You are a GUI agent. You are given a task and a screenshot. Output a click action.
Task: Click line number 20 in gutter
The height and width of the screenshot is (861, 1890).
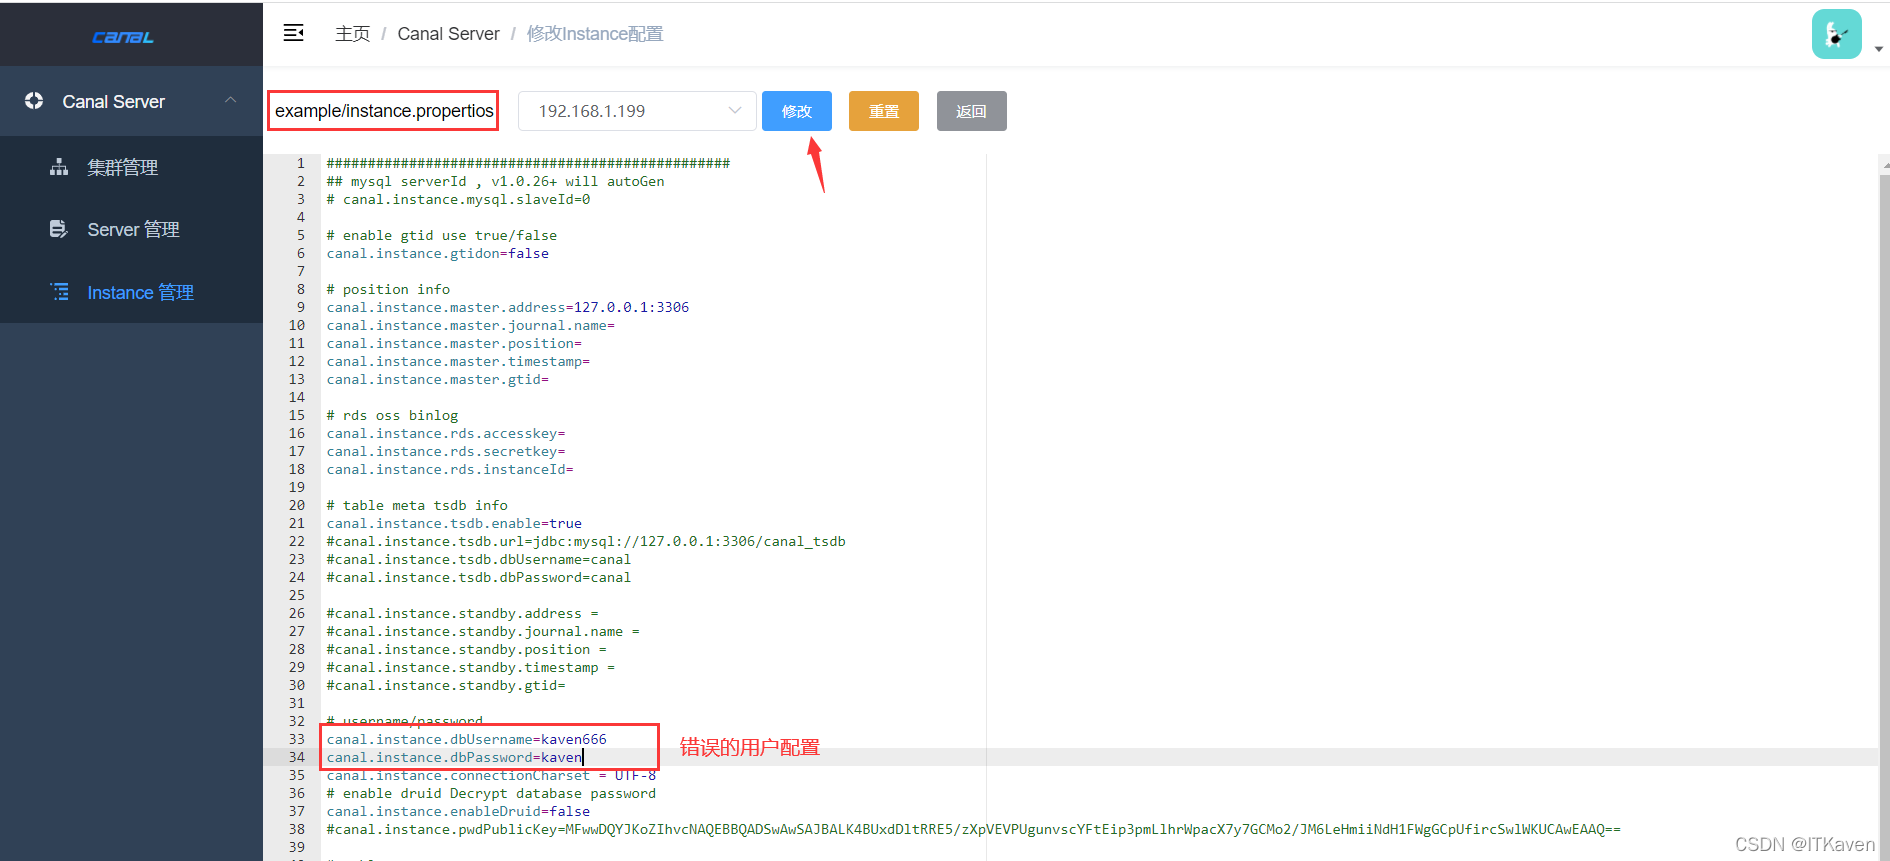[x=297, y=505]
